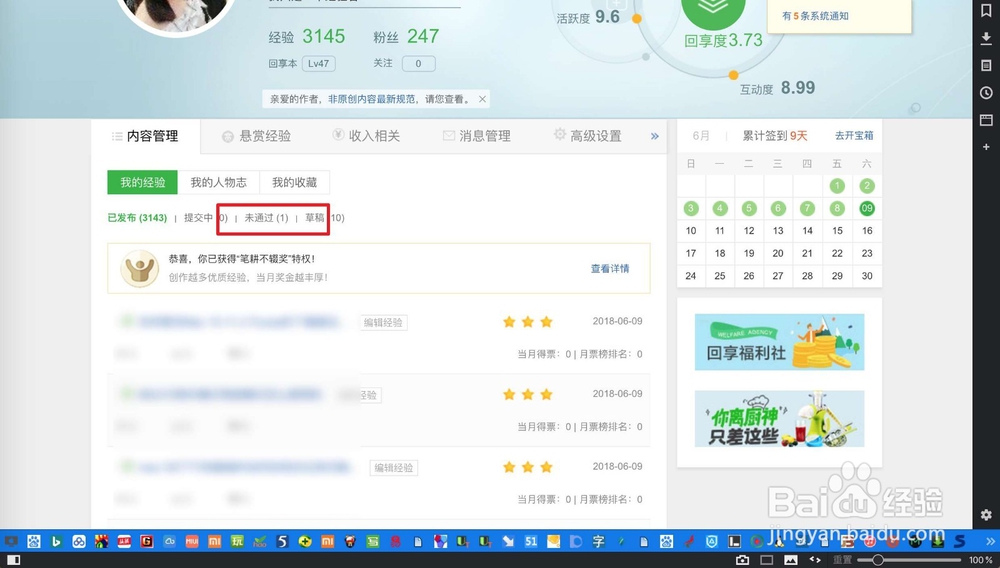Select the 我的经验 sub-tab
Viewport: 1000px width, 568px height.
click(143, 182)
